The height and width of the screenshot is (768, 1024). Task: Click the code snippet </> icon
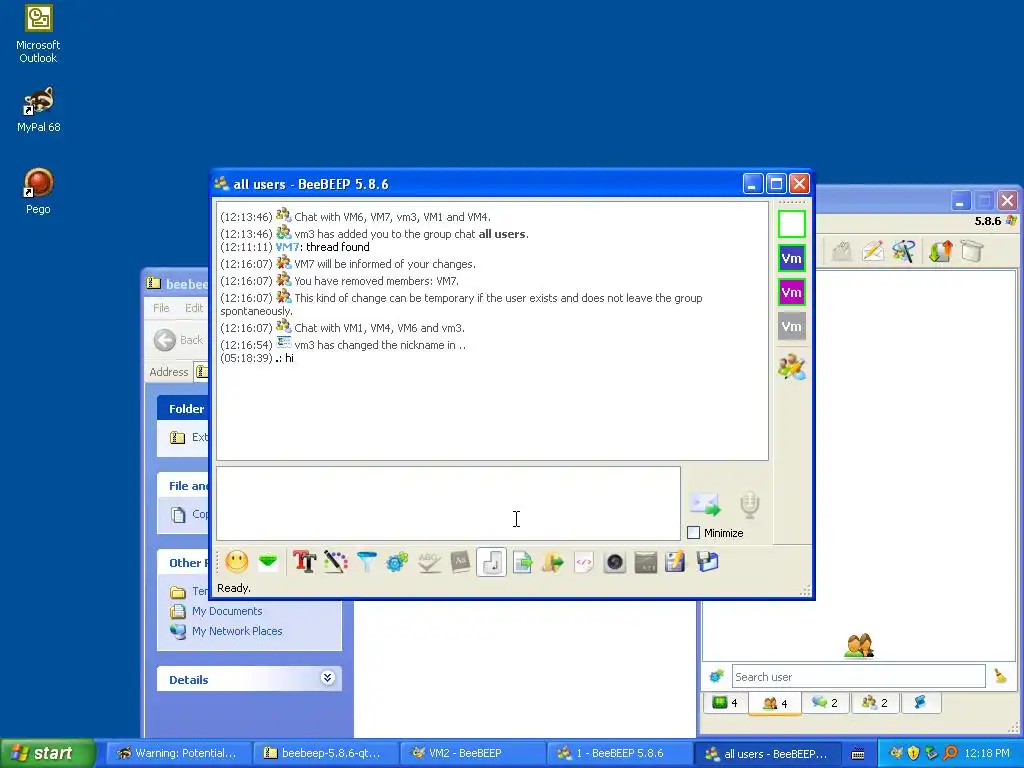pyautogui.click(x=584, y=562)
